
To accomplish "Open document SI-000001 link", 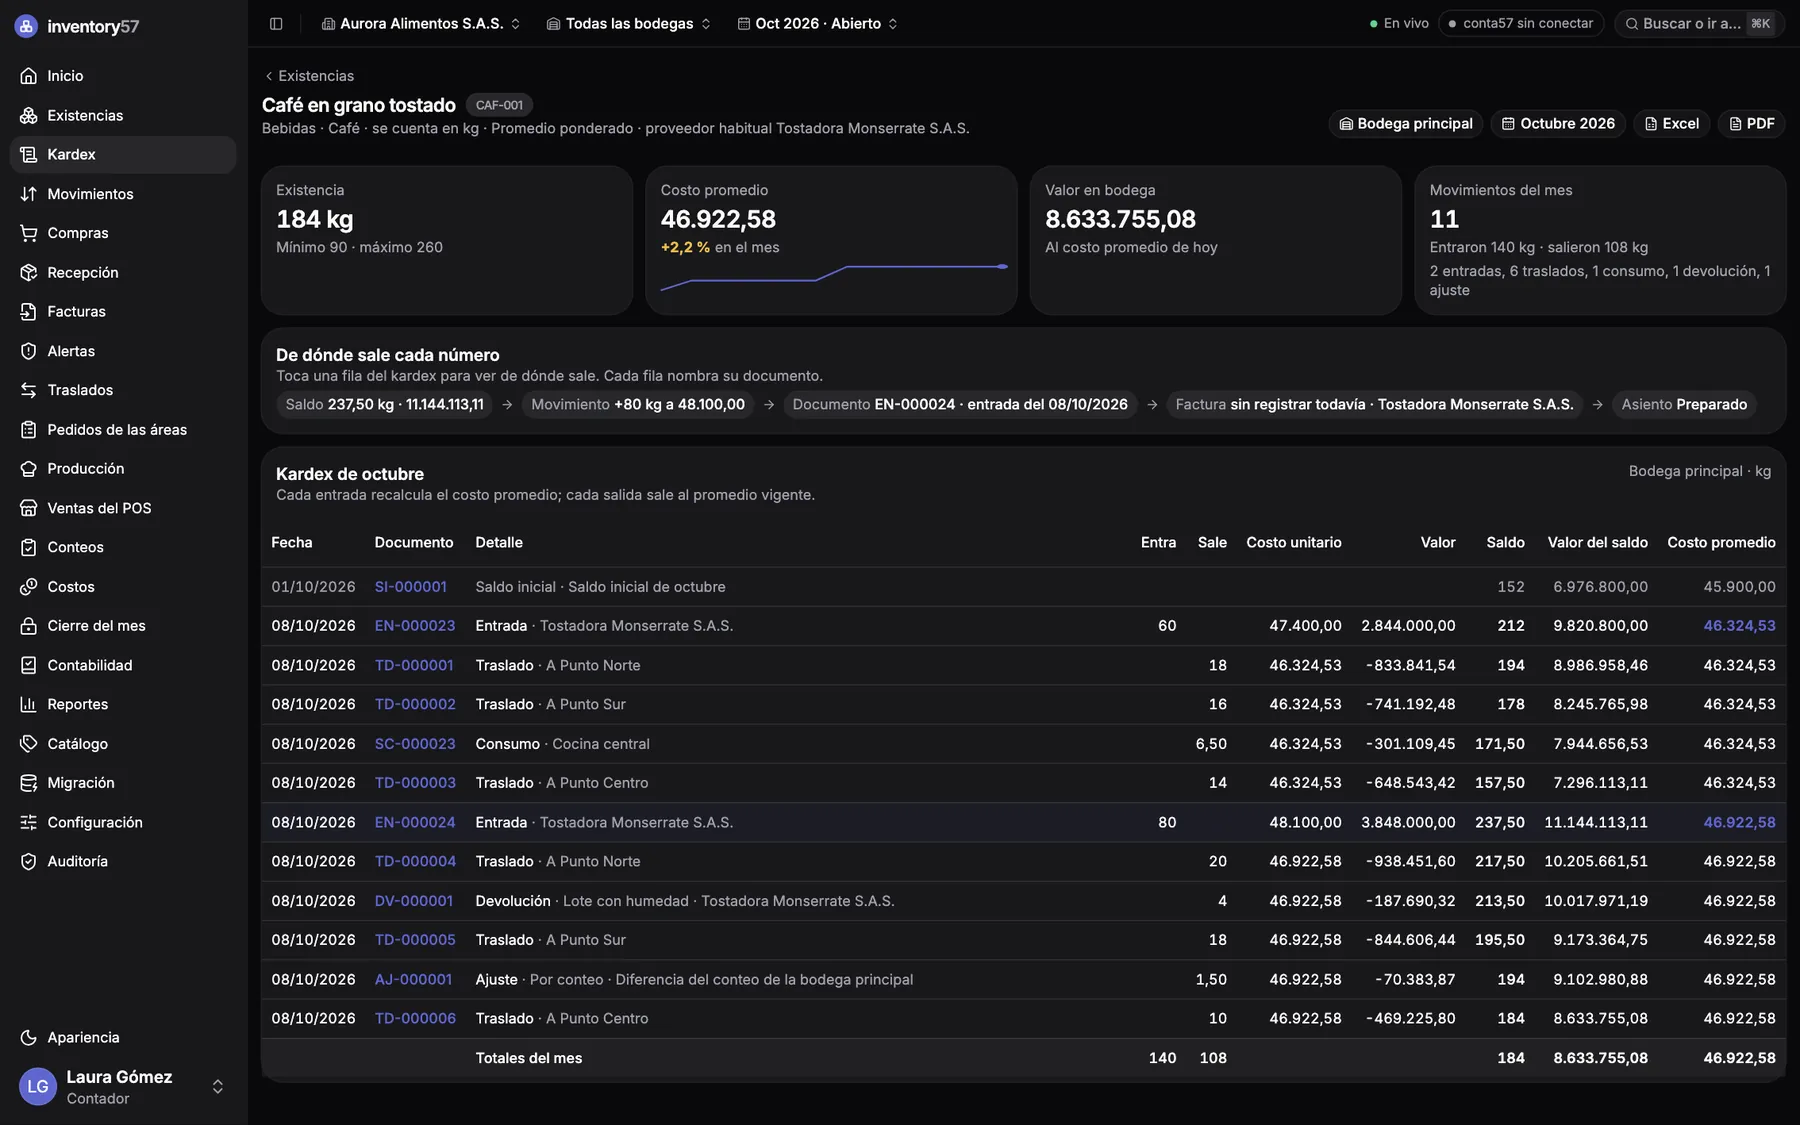I will (411, 587).
